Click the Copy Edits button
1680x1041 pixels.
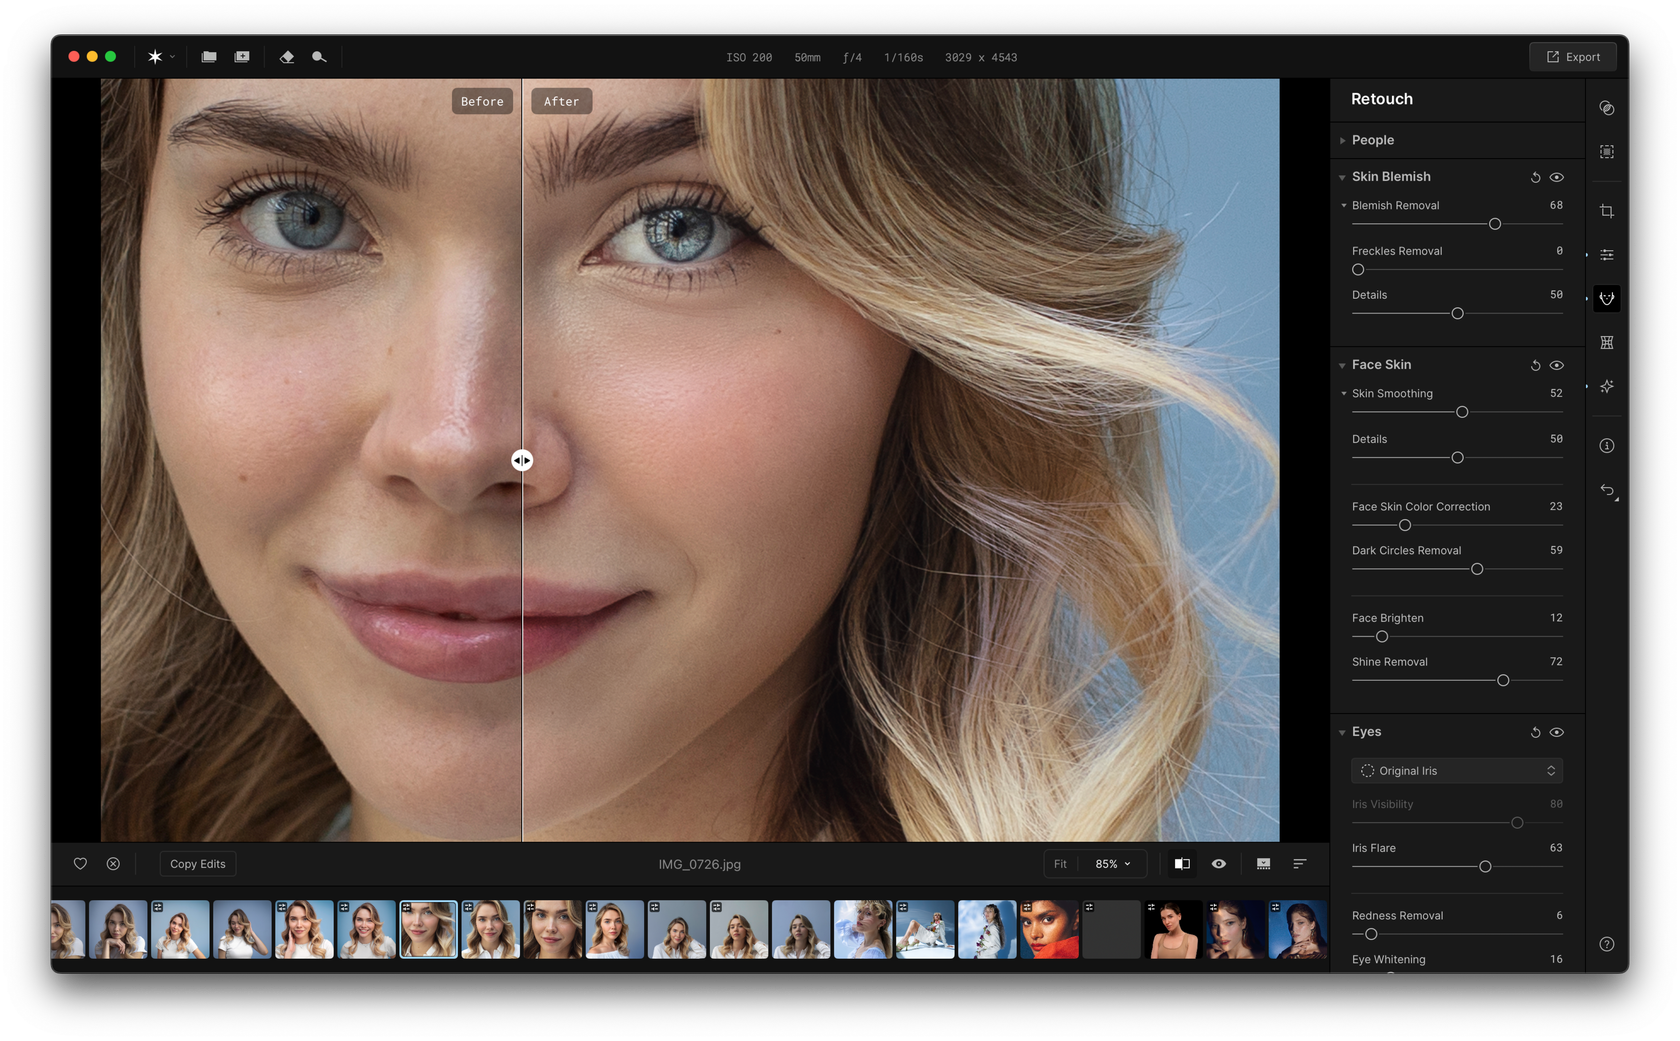click(x=198, y=863)
